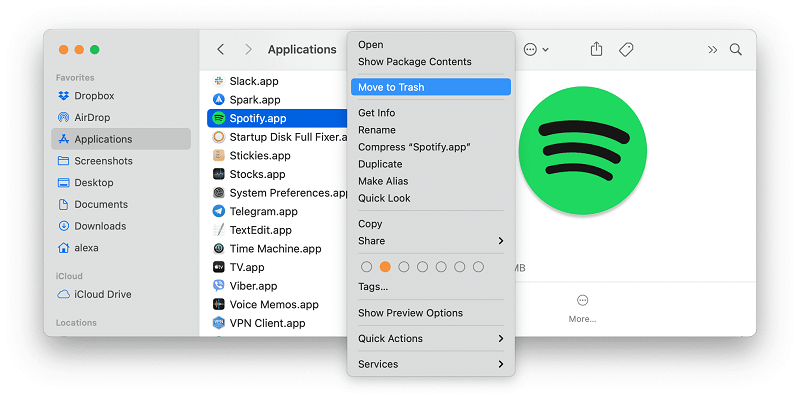Click the Share toolbar icon
The image size is (800, 394).
pyautogui.click(x=596, y=50)
